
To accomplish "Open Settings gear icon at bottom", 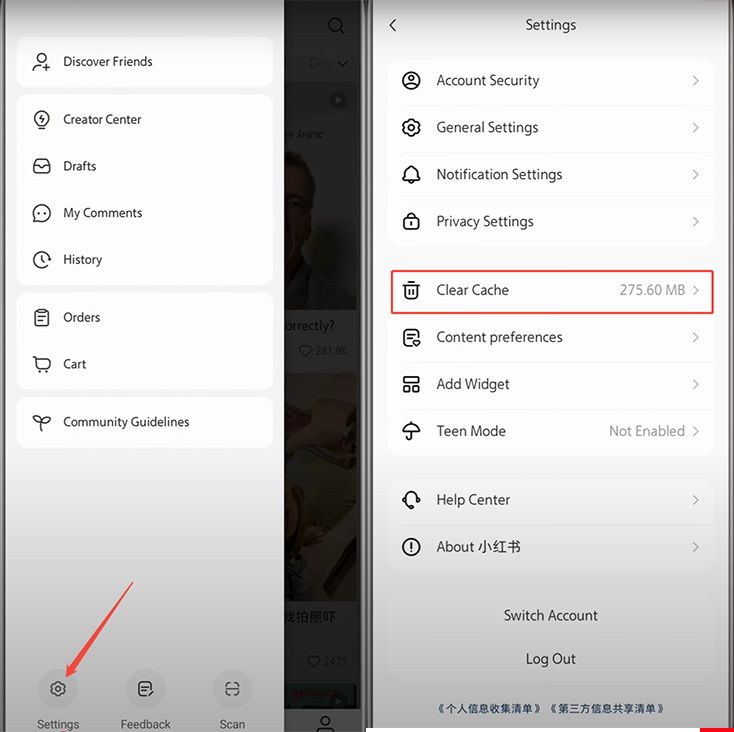I will pos(58,688).
